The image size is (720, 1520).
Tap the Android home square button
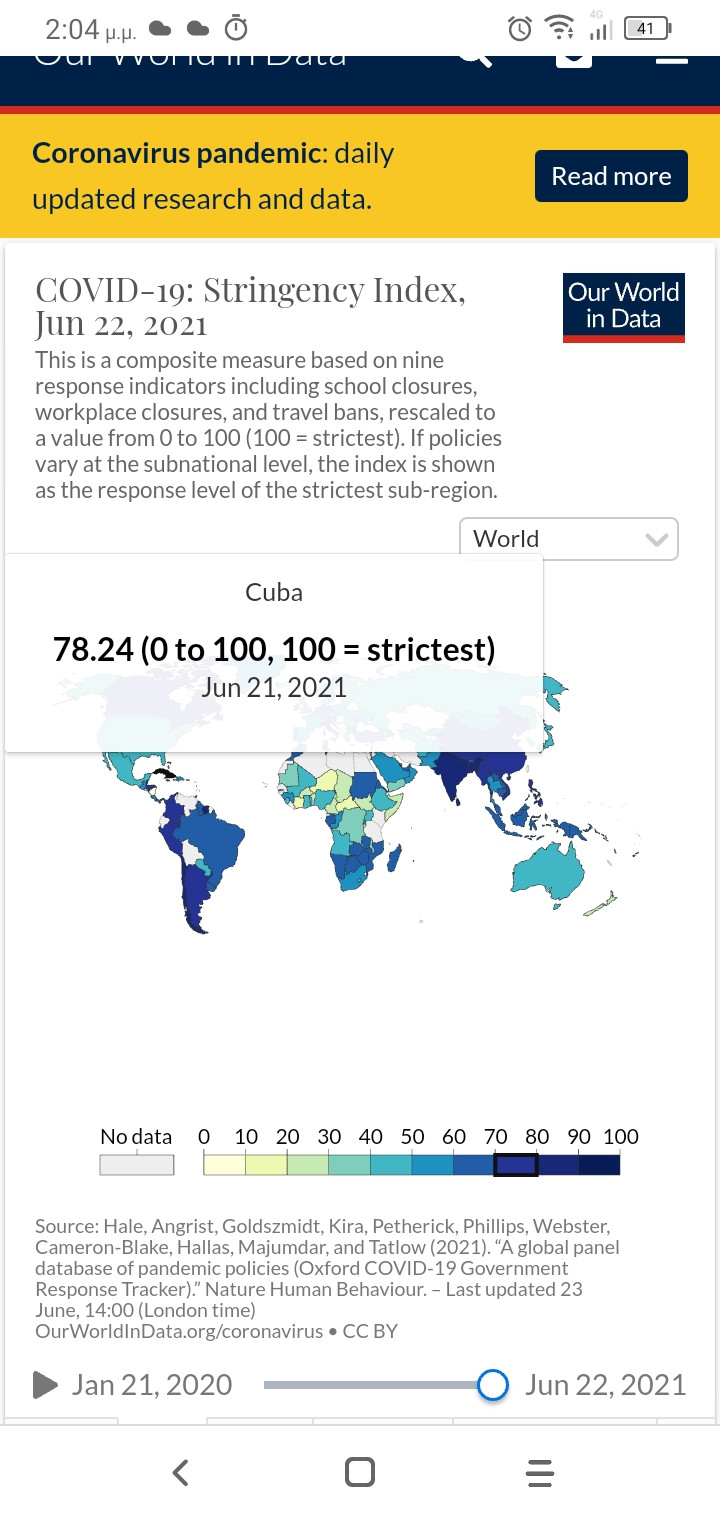[x=360, y=1472]
